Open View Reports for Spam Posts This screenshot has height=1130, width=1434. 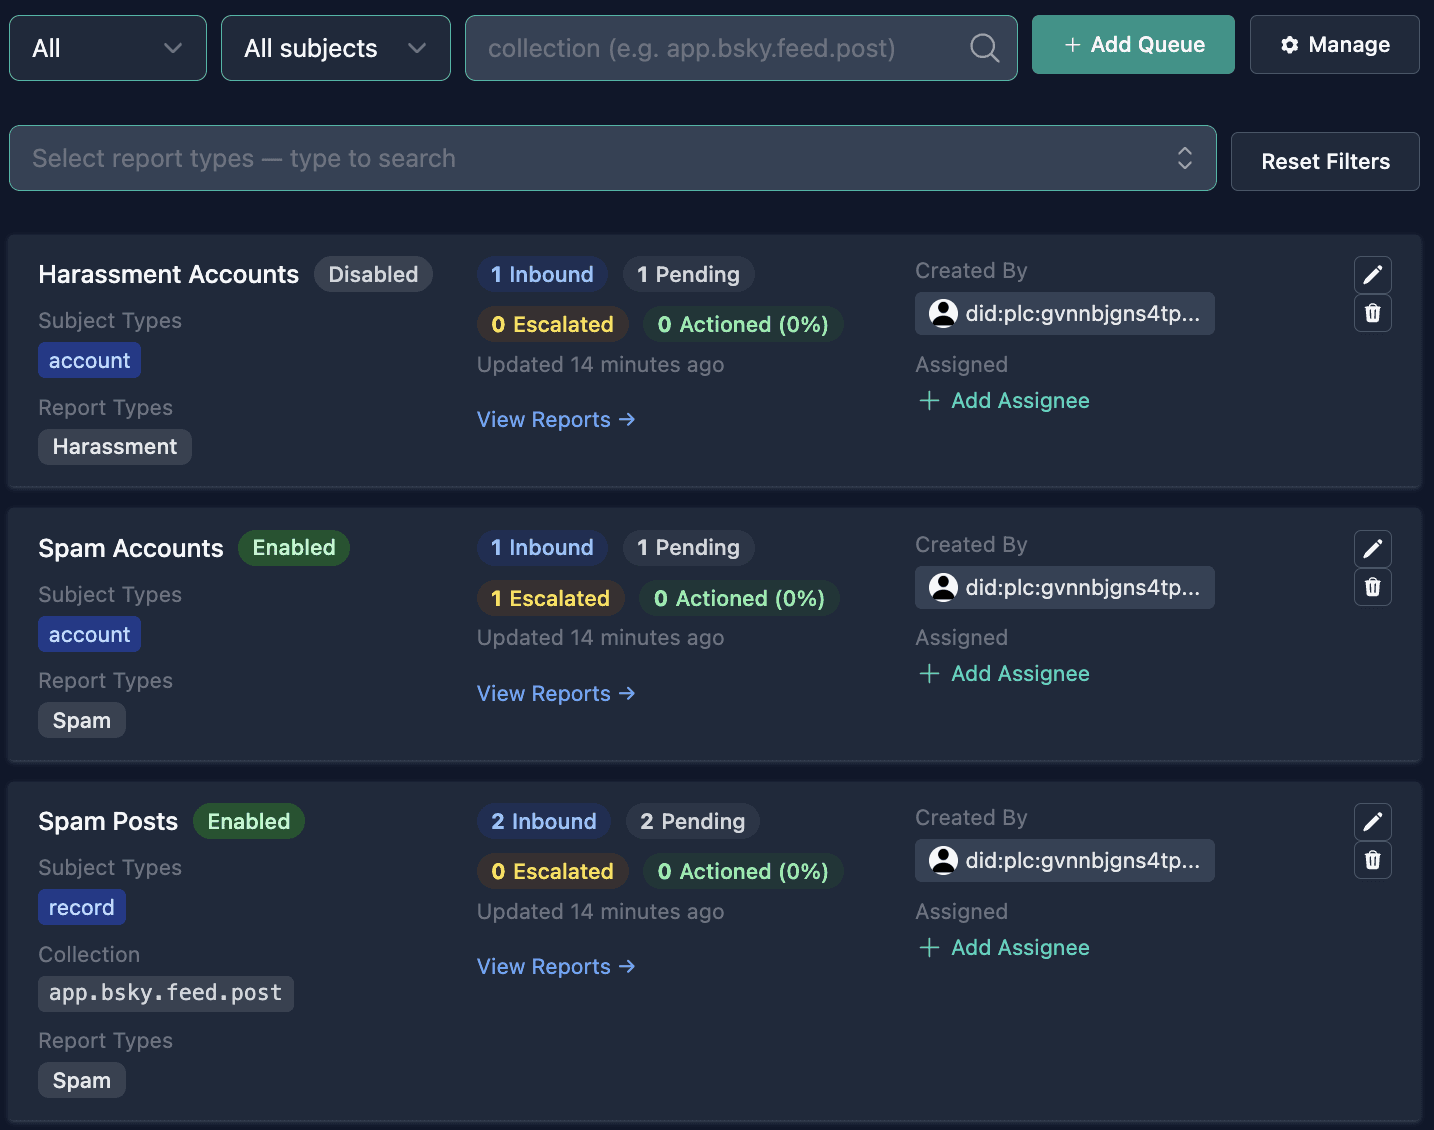point(556,967)
